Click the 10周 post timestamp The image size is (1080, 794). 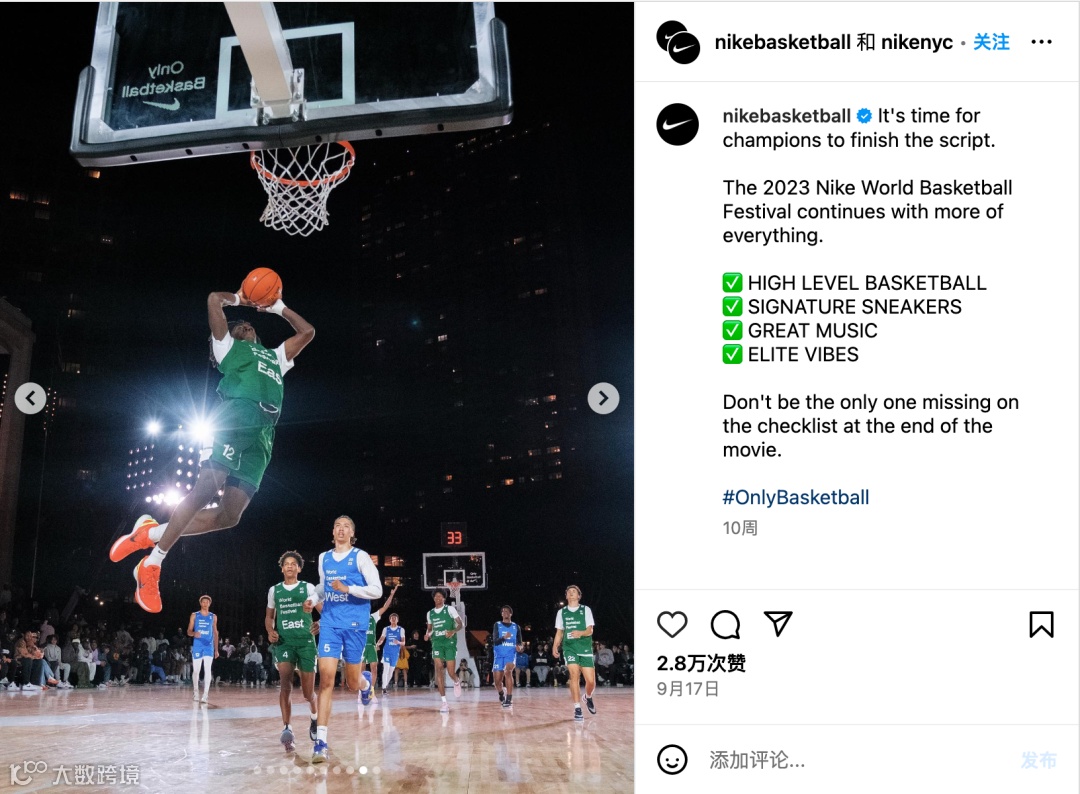point(740,528)
